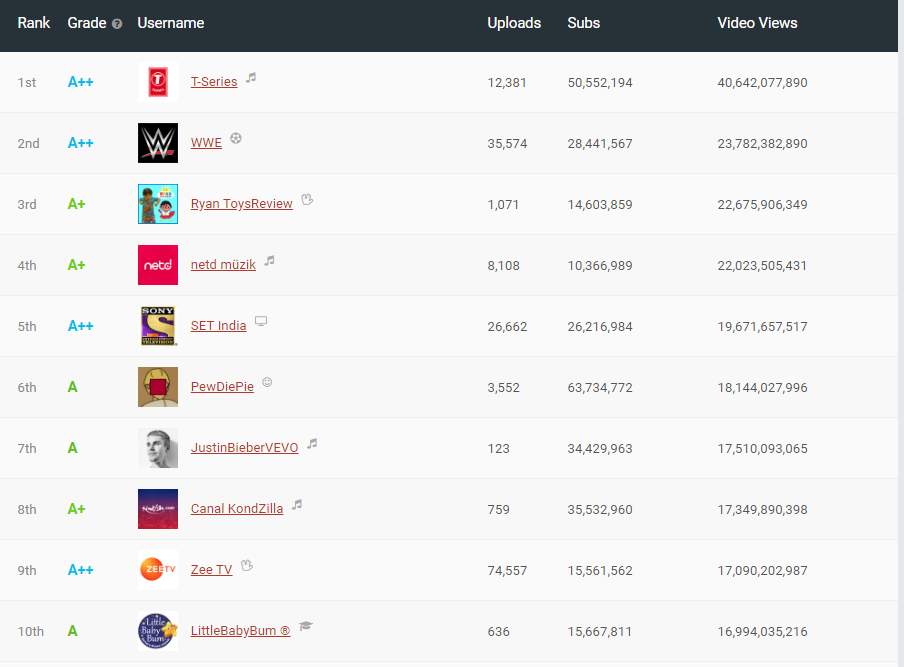The image size is (904, 667).
Task: Select video views value 18,144,027,996
Action: [763, 388]
